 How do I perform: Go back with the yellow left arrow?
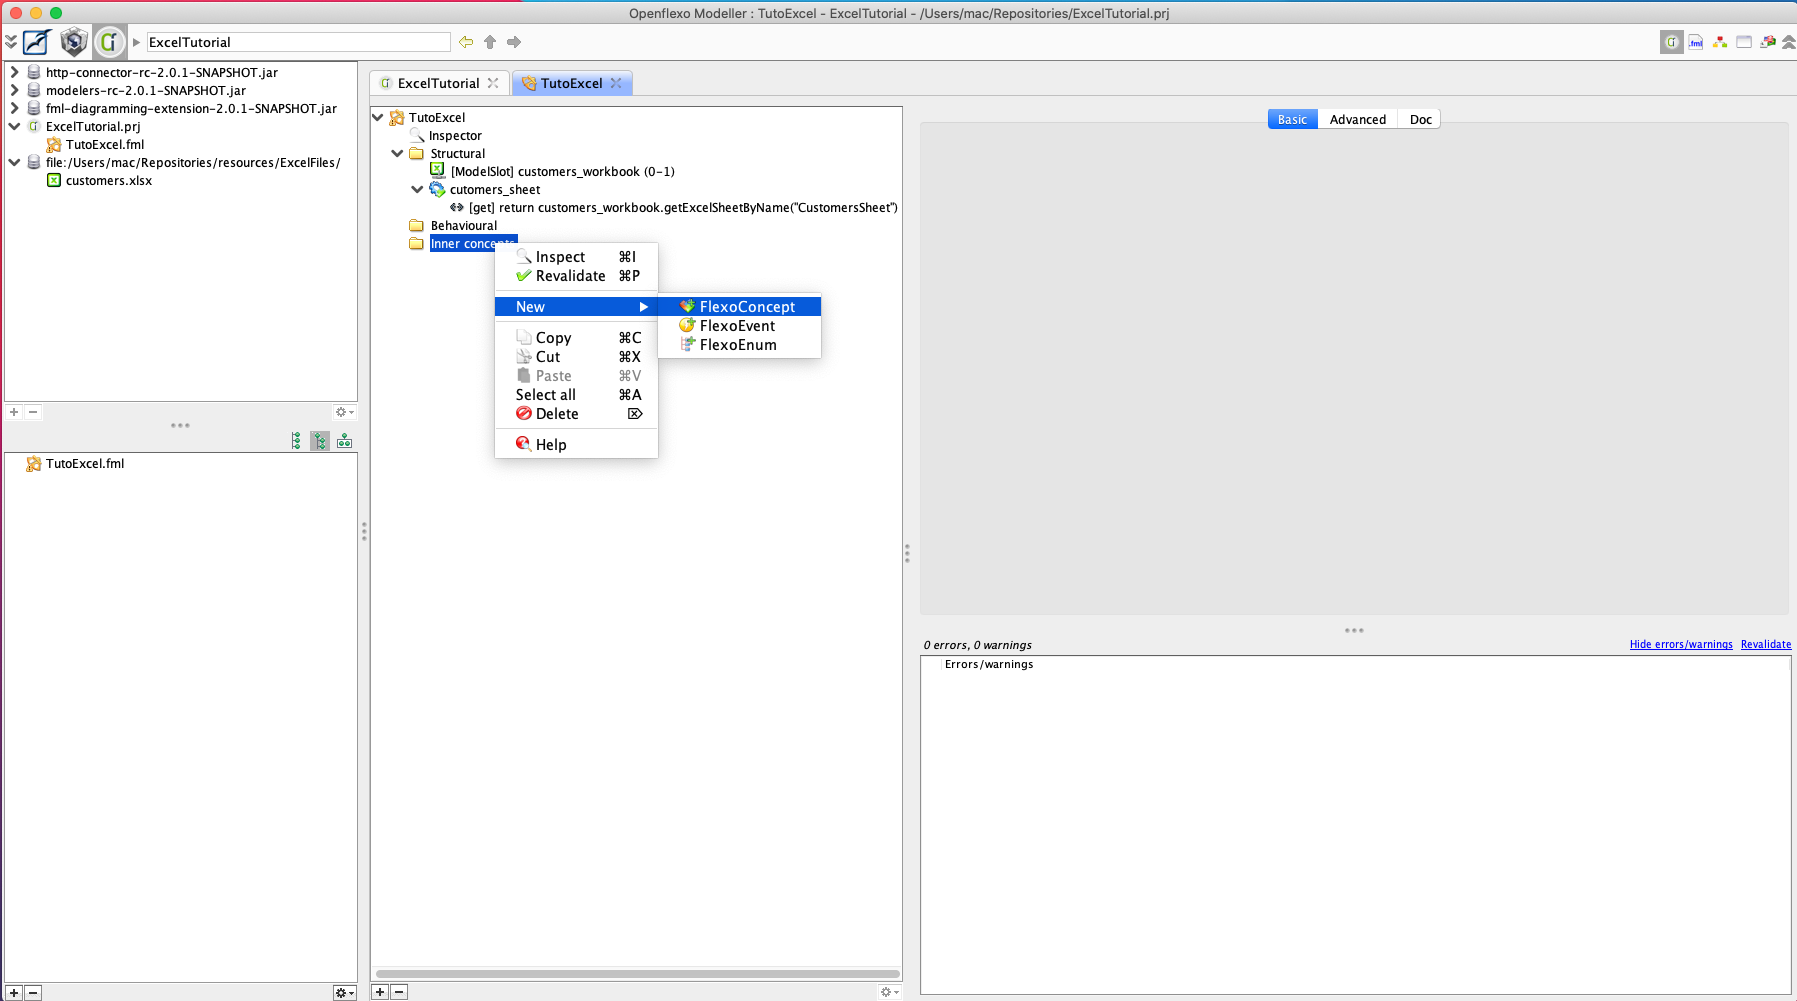[466, 42]
